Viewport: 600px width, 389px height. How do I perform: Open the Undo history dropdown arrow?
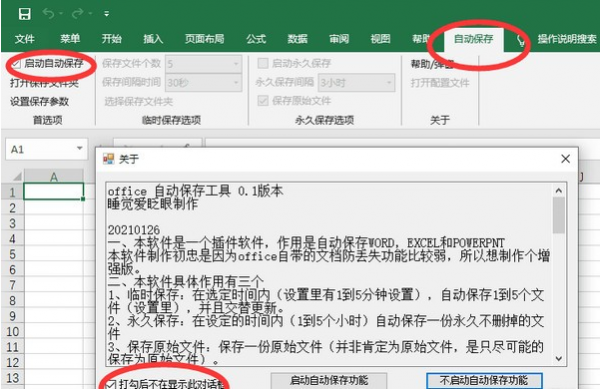61,14
